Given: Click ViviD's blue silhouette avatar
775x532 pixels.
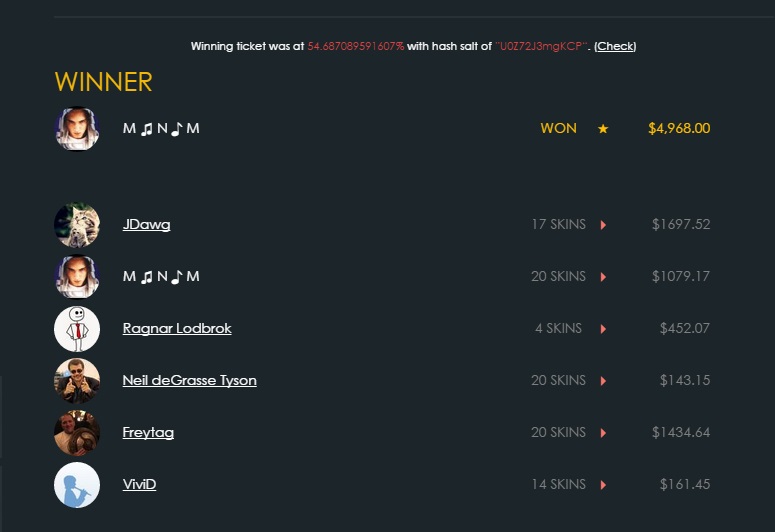Looking at the screenshot, I should pos(77,485).
